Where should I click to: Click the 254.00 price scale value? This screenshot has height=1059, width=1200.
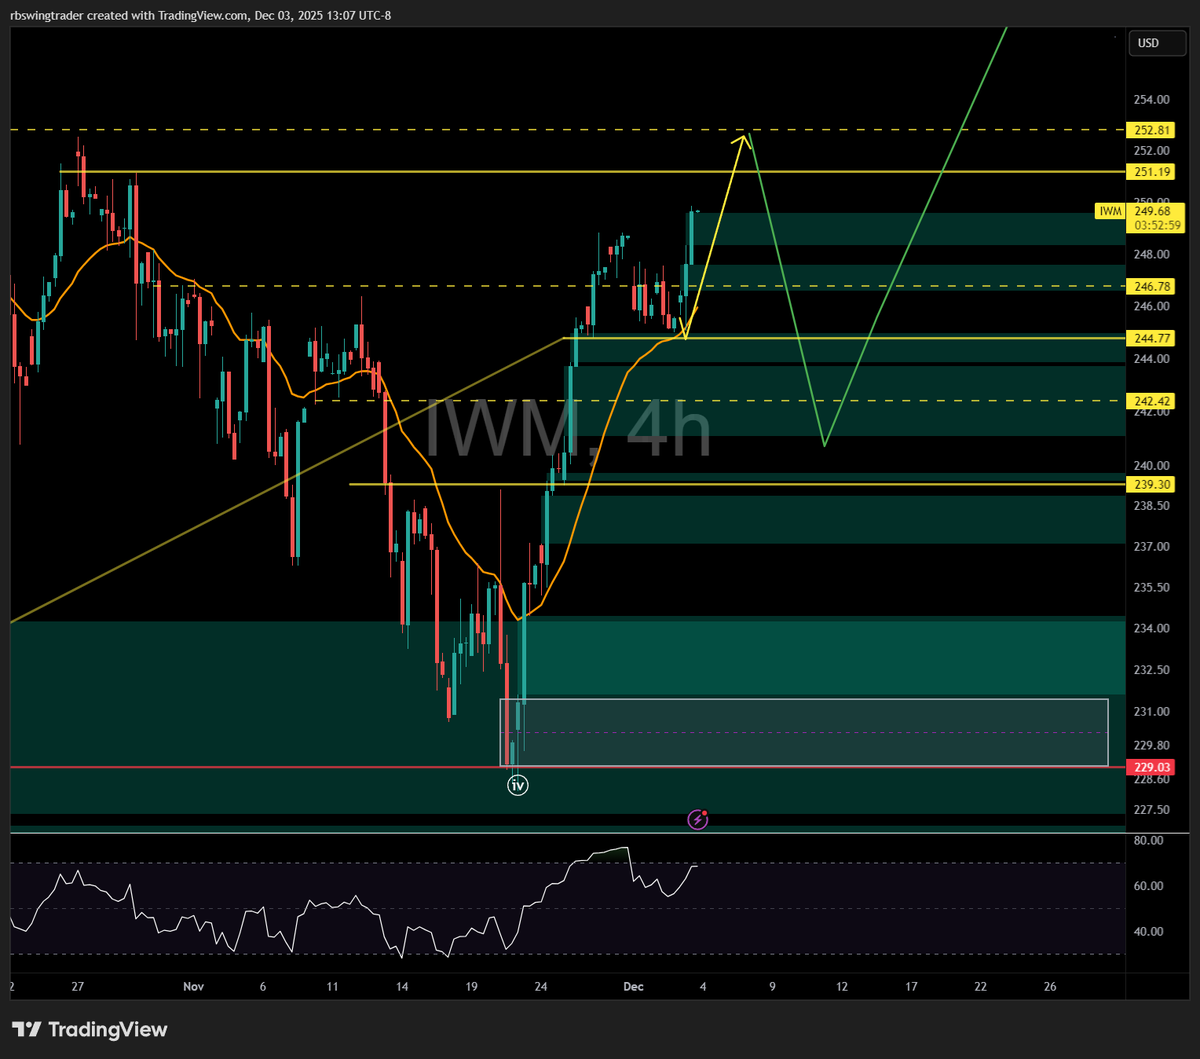1151,100
